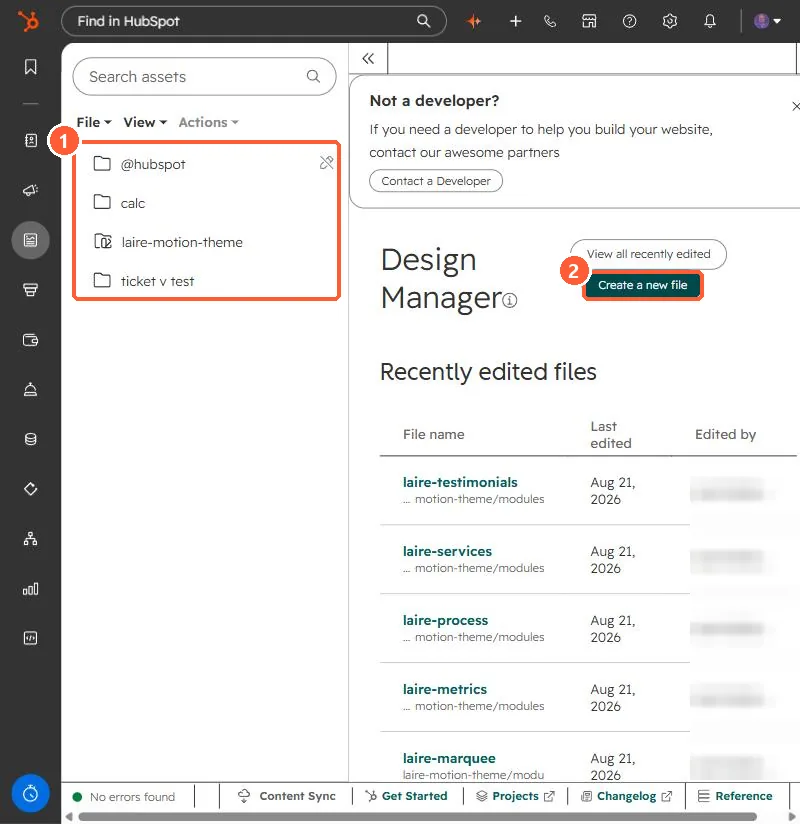Open laire-services file link
Viewport: 800px width, 824px height.
click(447, 551)
